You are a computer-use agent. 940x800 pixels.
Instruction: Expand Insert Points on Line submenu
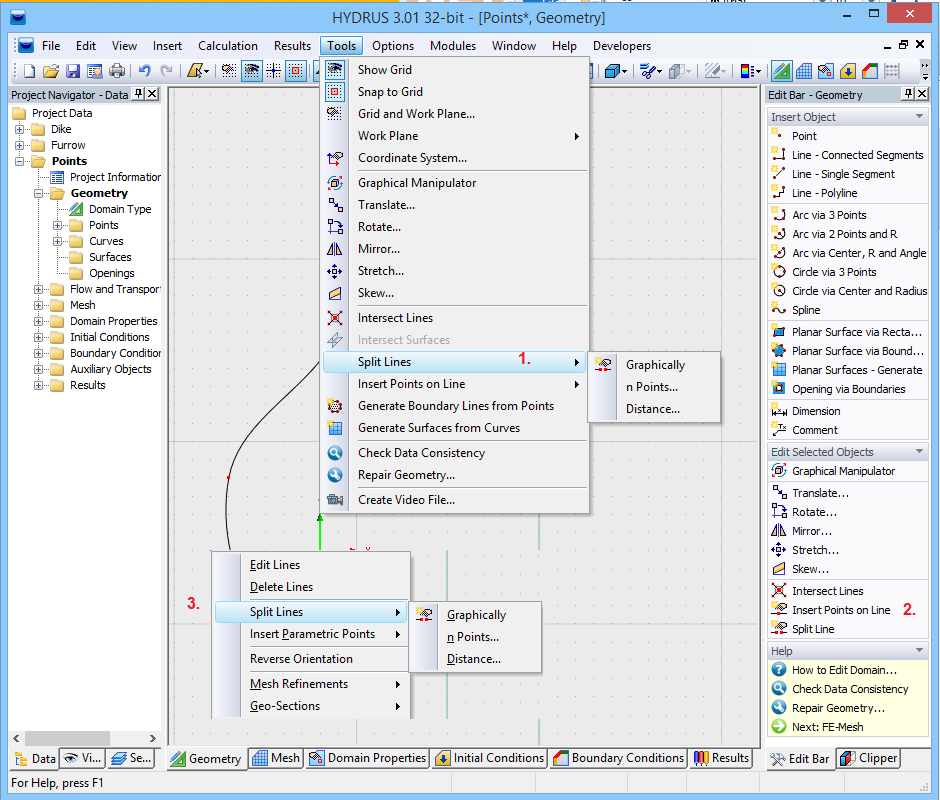[456, 384]
